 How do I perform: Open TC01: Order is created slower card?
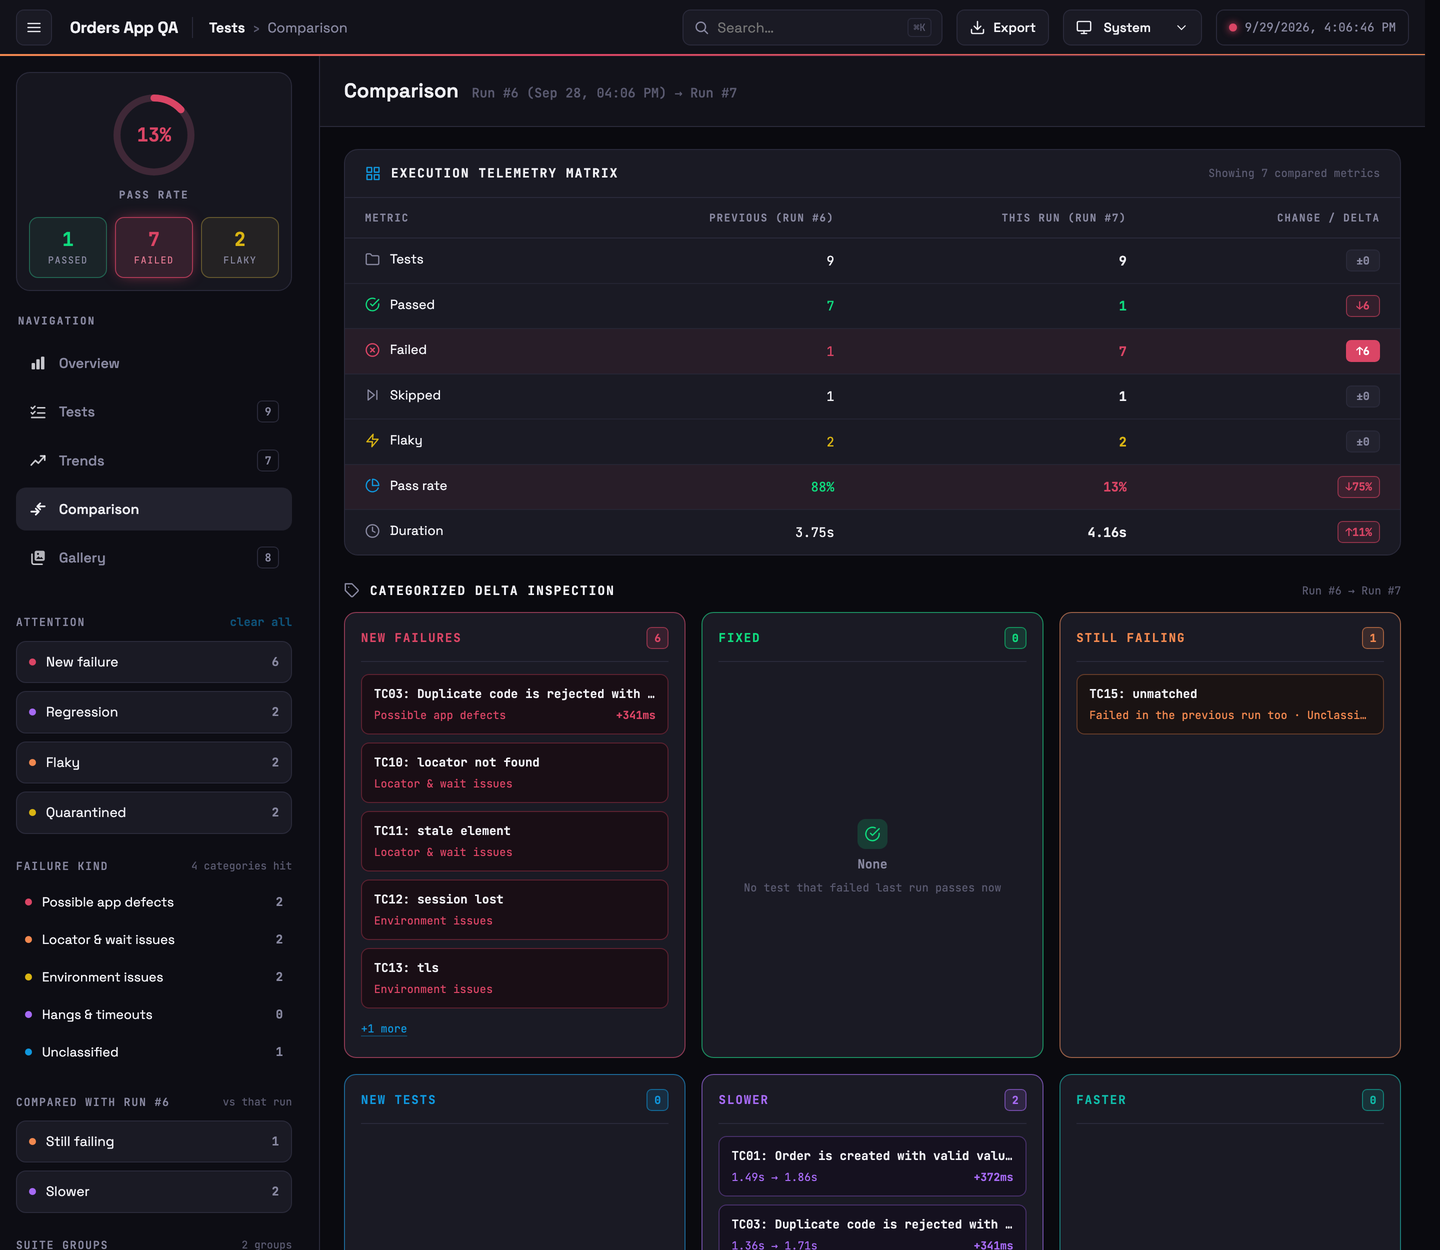pyautogui.click(x=872, y=1166)
